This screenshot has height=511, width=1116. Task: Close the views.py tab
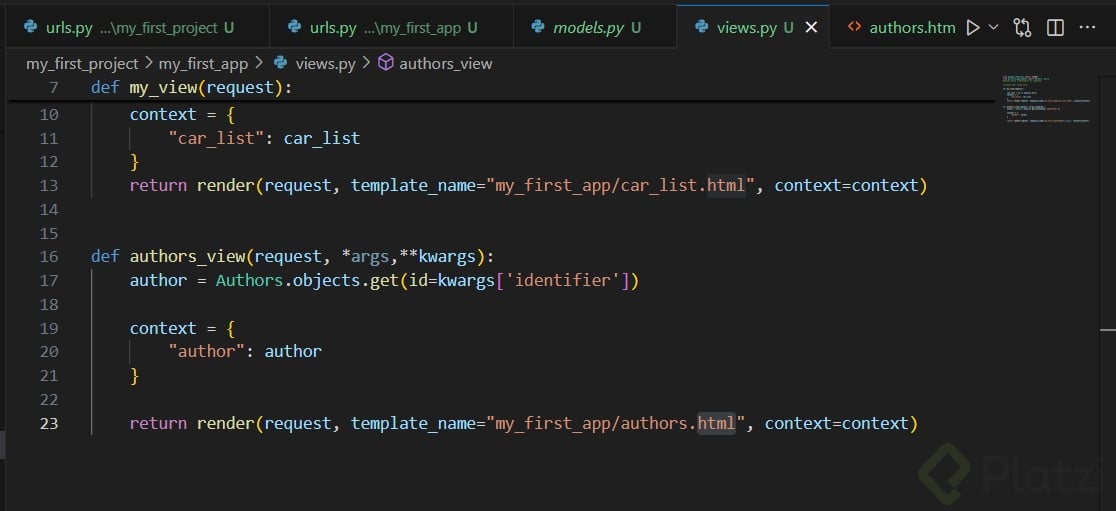tap(811, 28)
